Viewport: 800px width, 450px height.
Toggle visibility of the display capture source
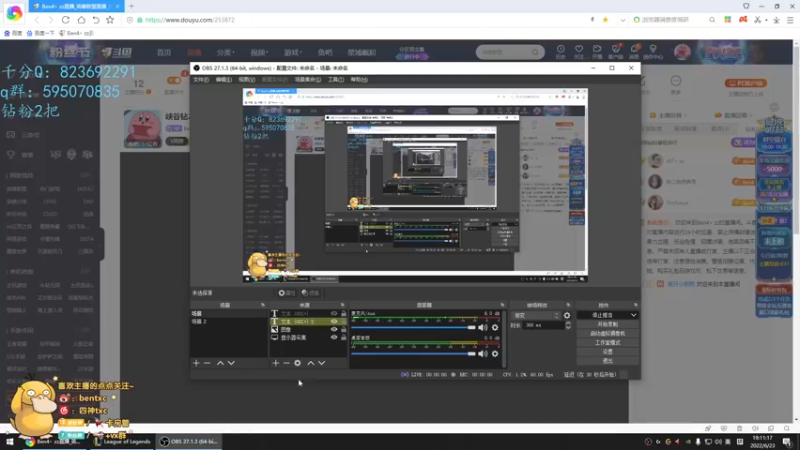pyautogui.click(x=334, y=337)
